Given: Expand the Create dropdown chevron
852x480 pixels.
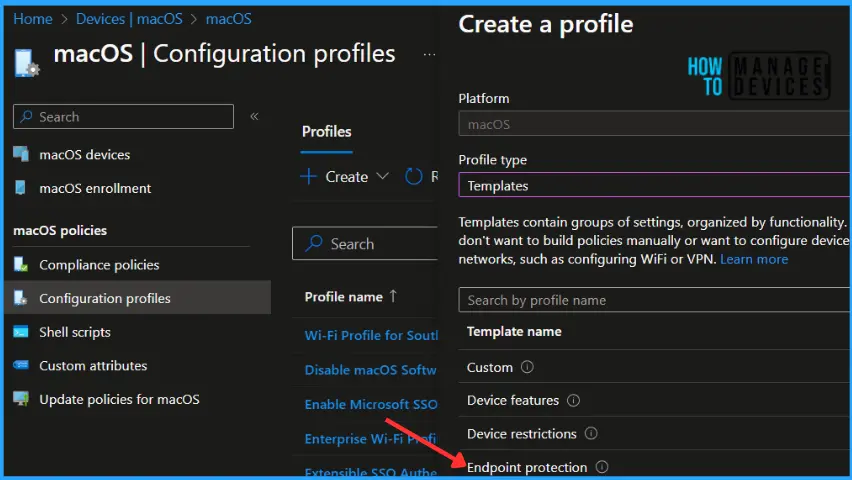Looking at the screenshot, I should [x=383, y=176].
